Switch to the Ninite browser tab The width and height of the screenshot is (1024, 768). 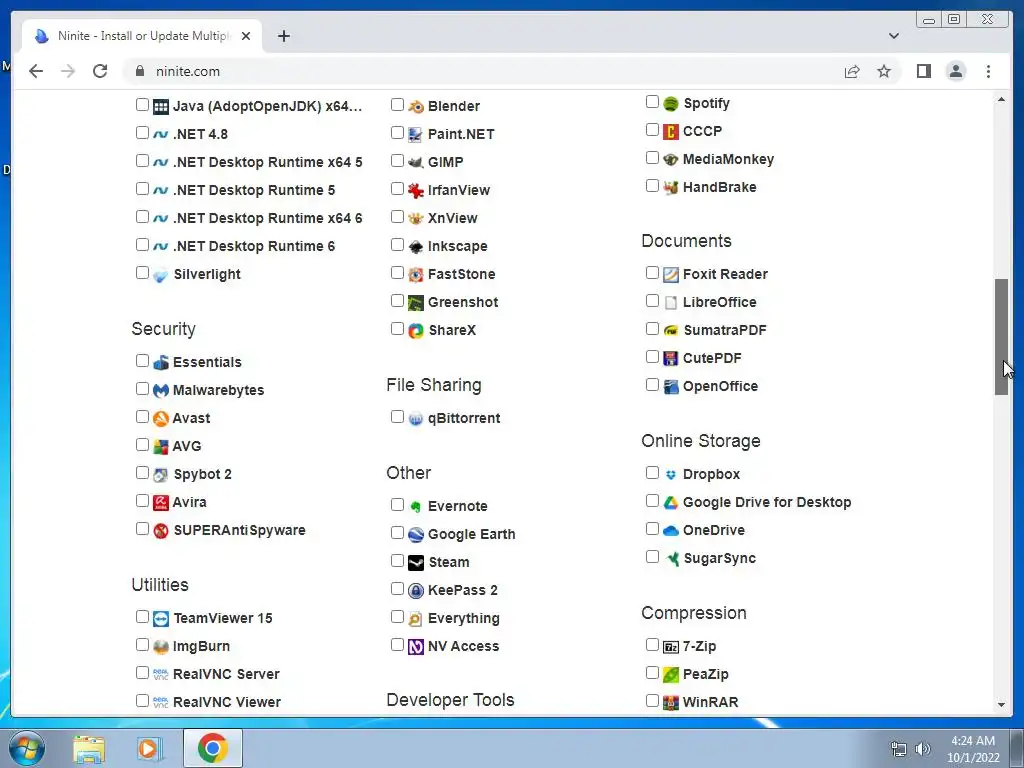tap(142, 36)
